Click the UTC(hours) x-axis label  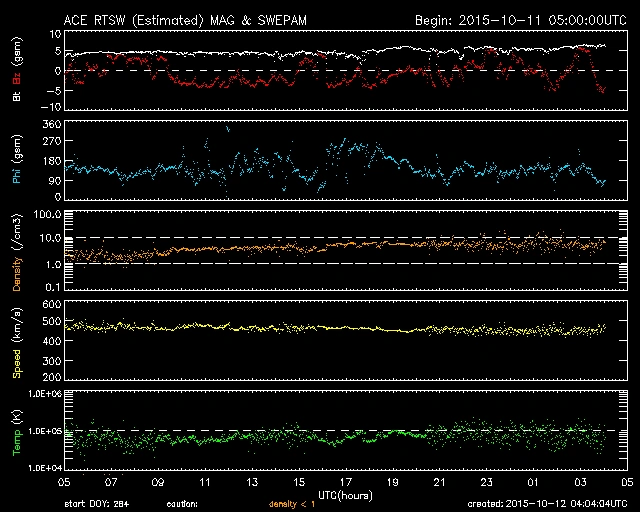(346, 495)
